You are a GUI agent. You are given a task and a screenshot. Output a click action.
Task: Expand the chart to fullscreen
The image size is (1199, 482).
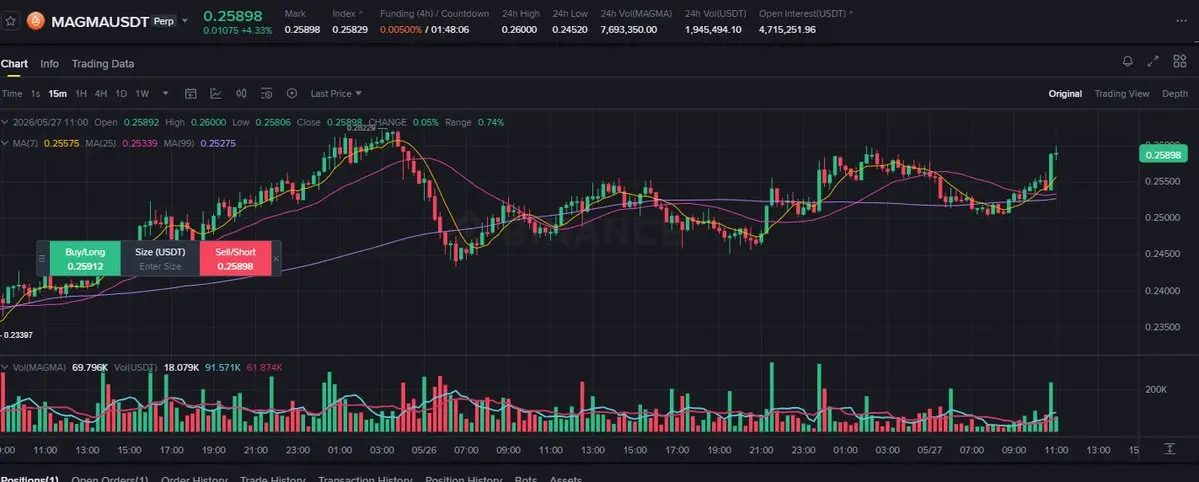coord(1153,61)
